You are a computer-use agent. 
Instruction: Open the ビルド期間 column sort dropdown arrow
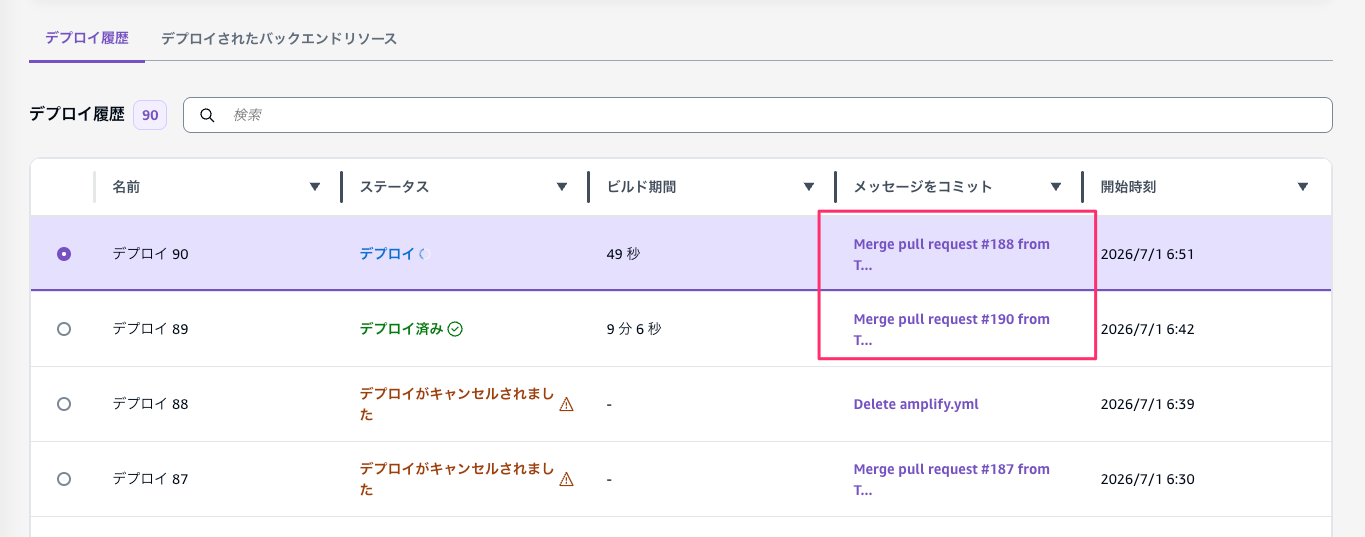[809, 187]
